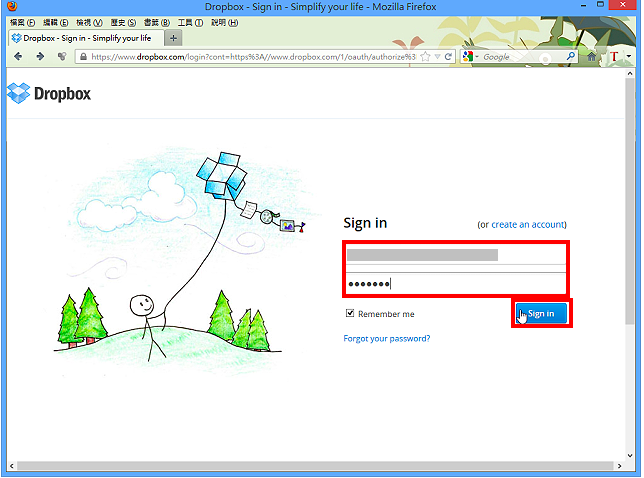This screenshot has height=478, width=644.
Task: Follow the create an account link
Action: pyautogui.click(x=528, y=225)
